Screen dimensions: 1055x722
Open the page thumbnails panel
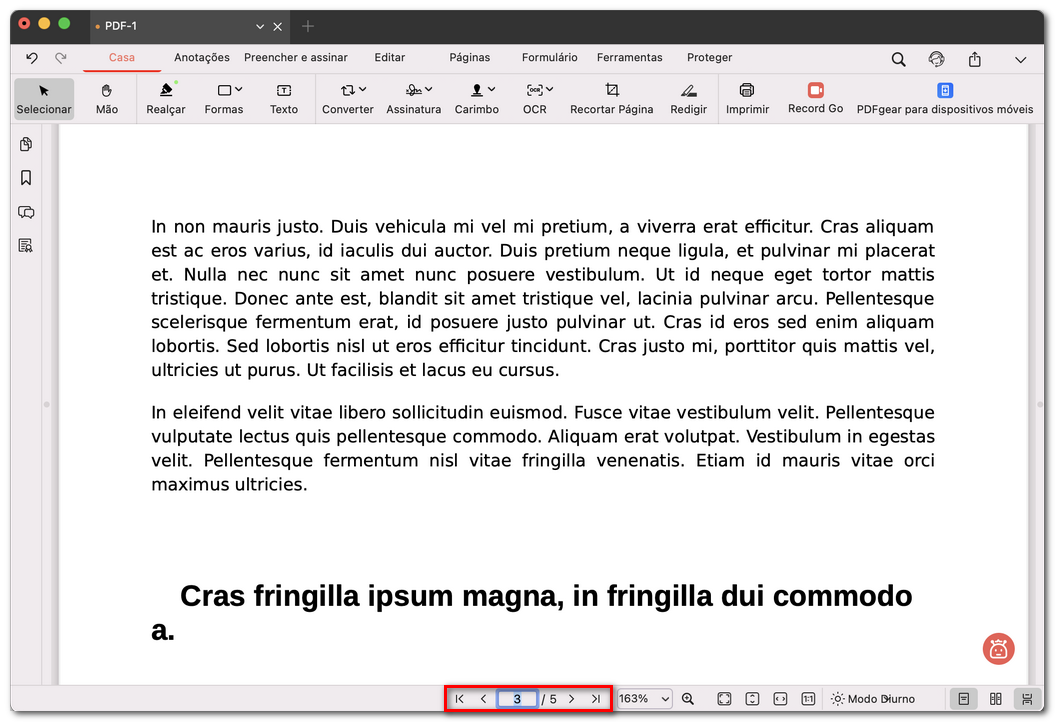(26, 144)
